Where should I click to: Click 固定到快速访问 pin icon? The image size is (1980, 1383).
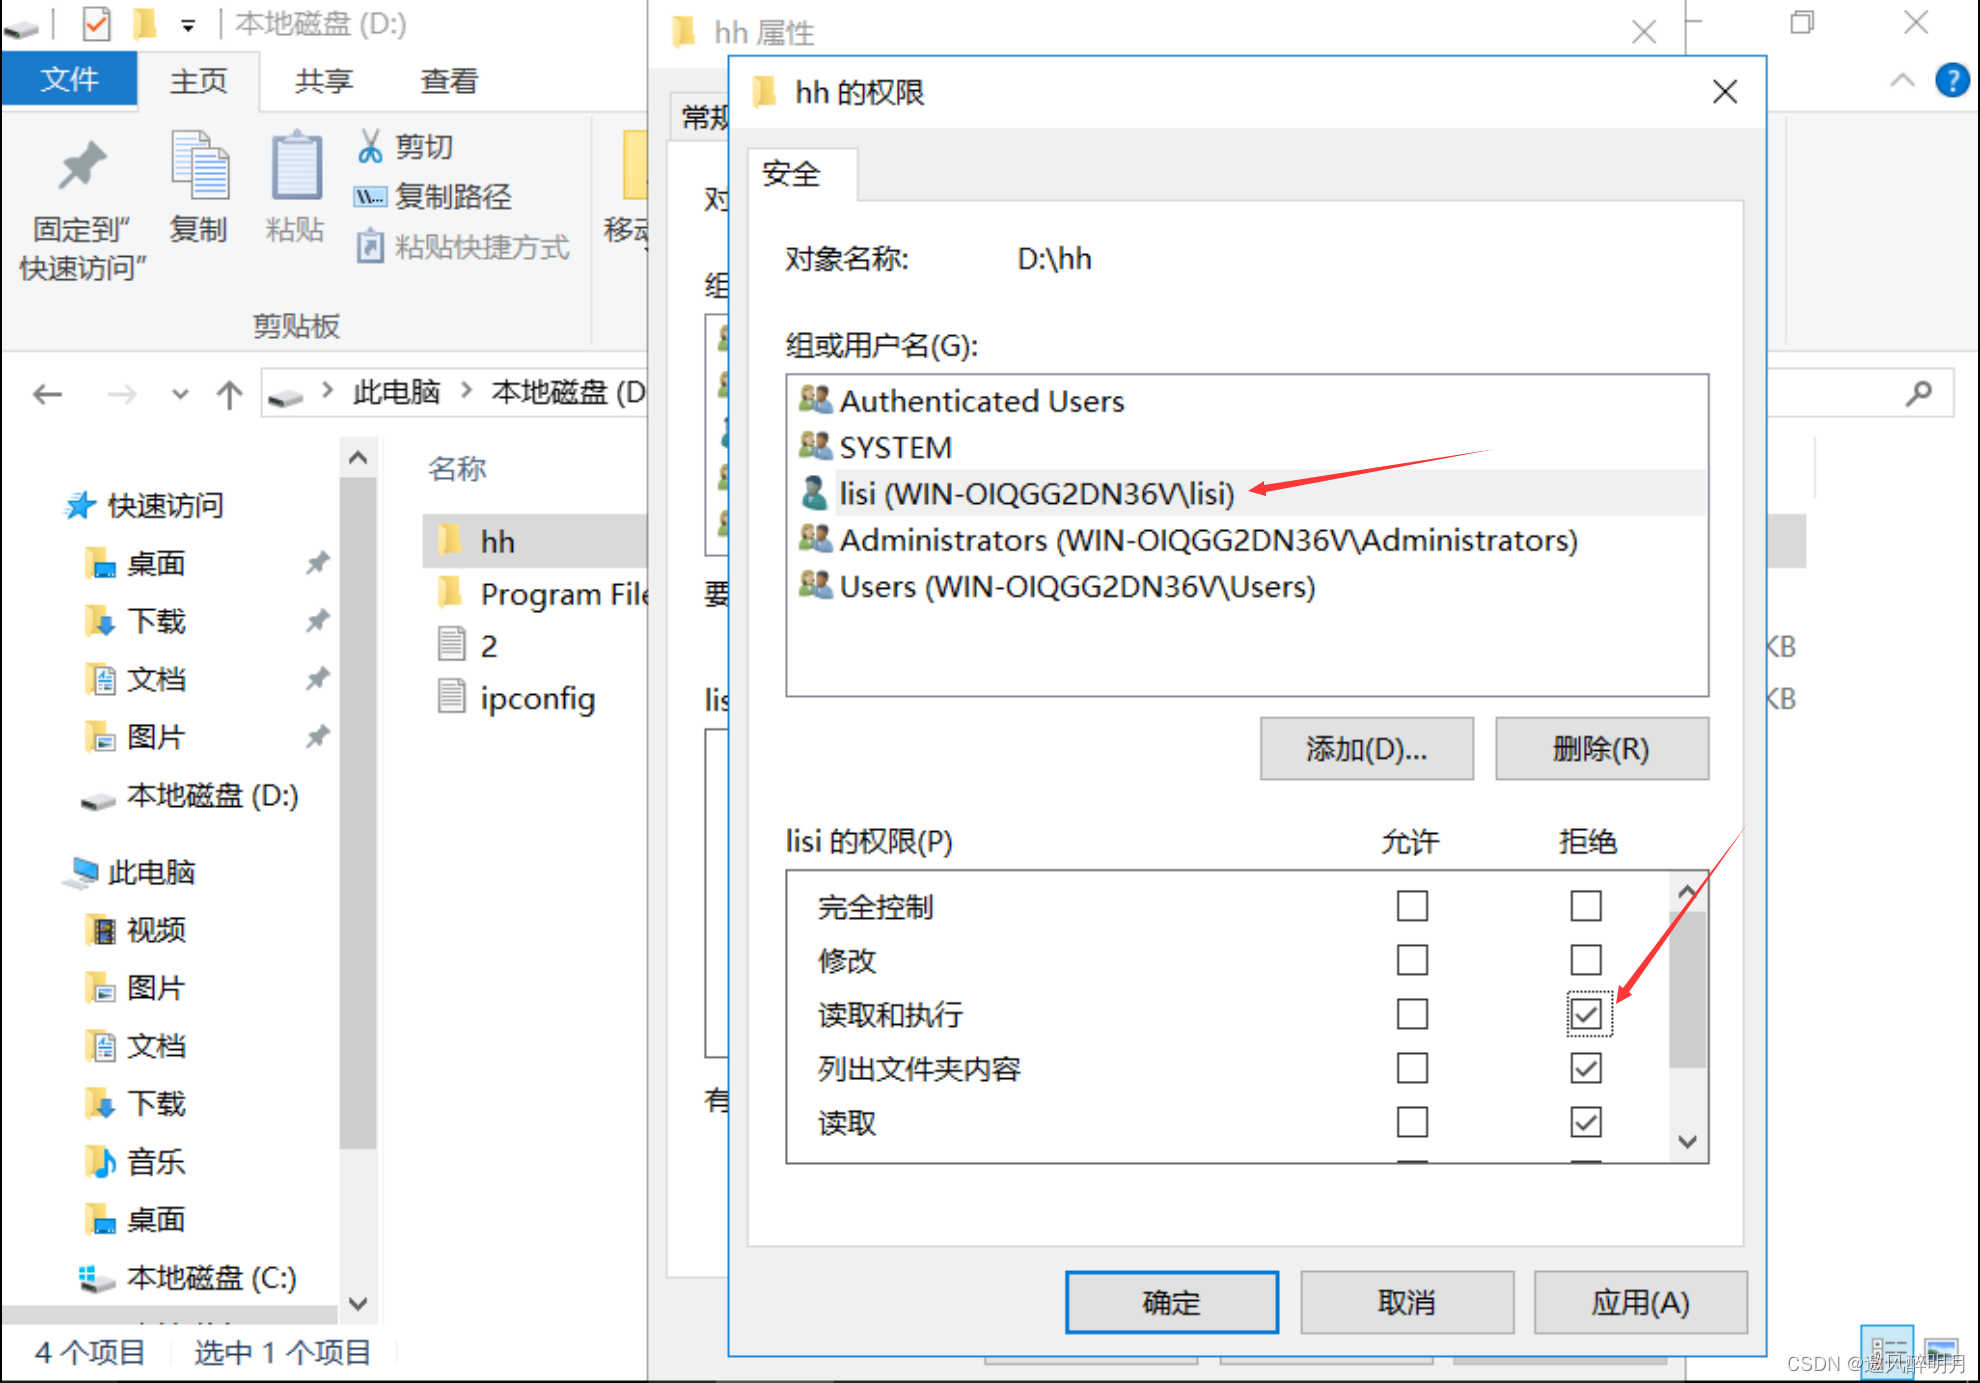point(80,165)
